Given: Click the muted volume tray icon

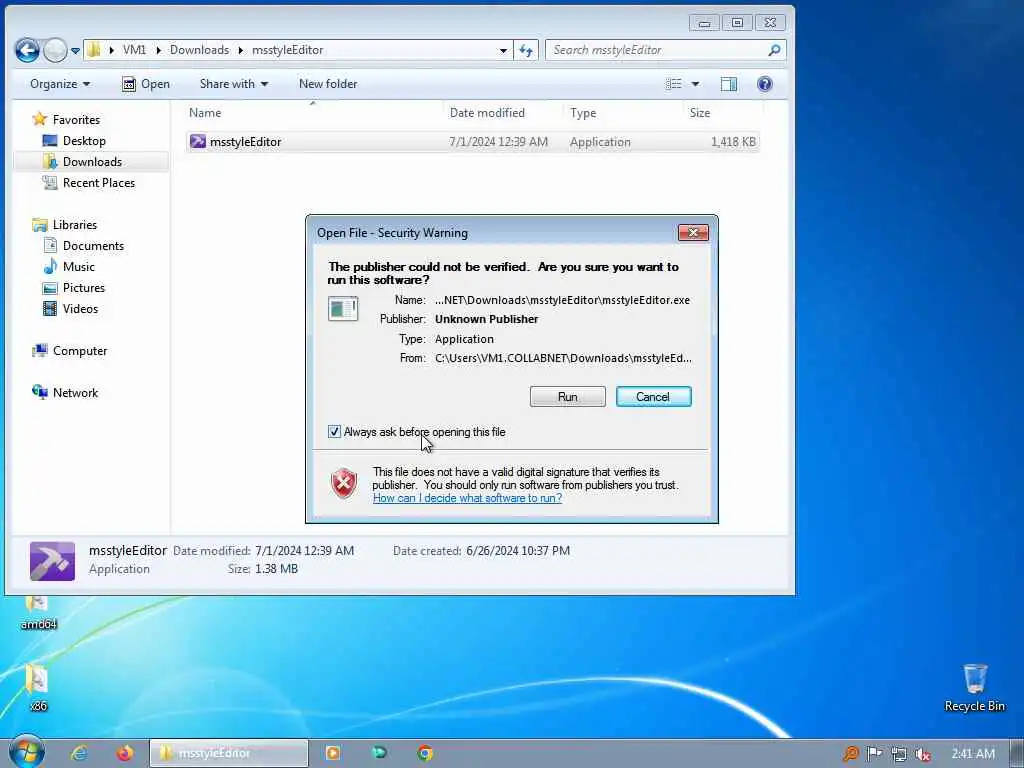Looking at the screenshot, I should [922, 754].
